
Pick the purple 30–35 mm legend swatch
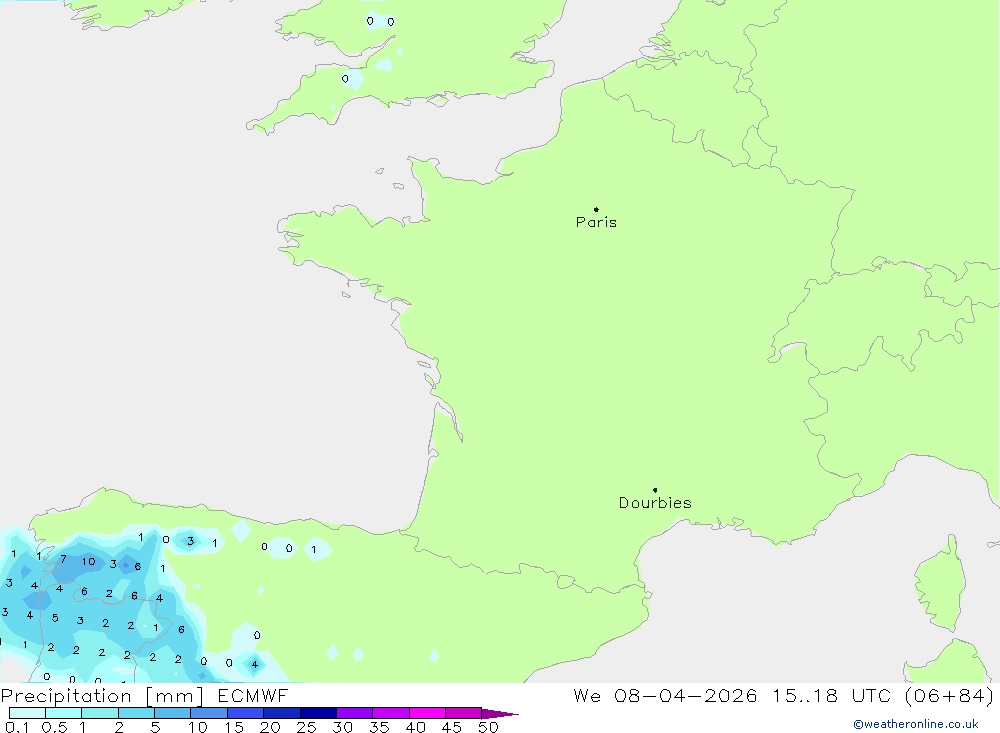pyautogui.click(x=355, y=713)
